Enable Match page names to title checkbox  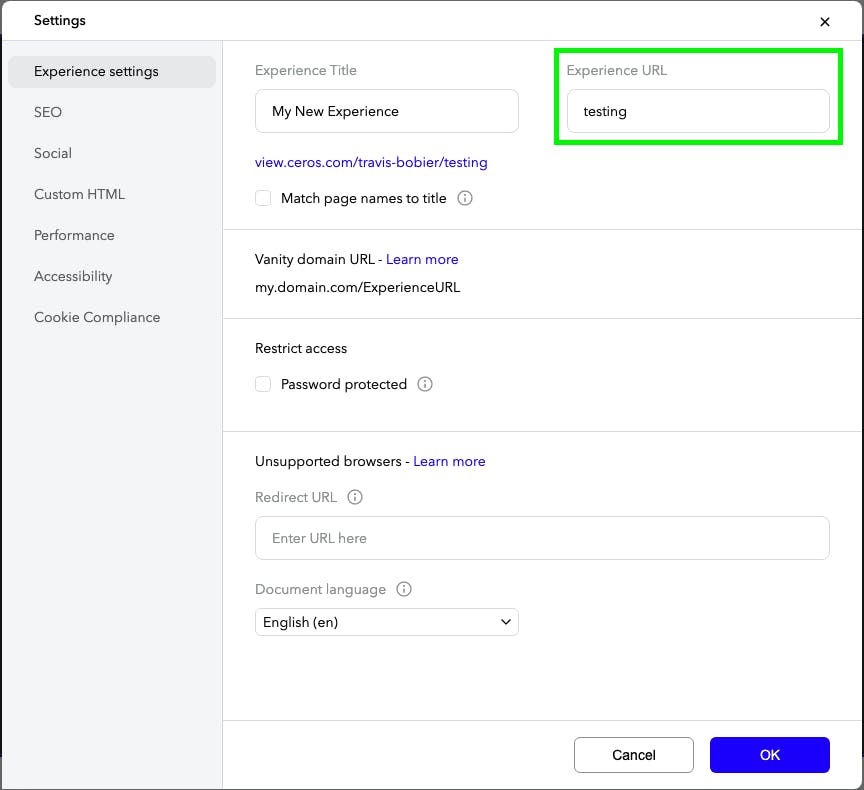(263, 198)
